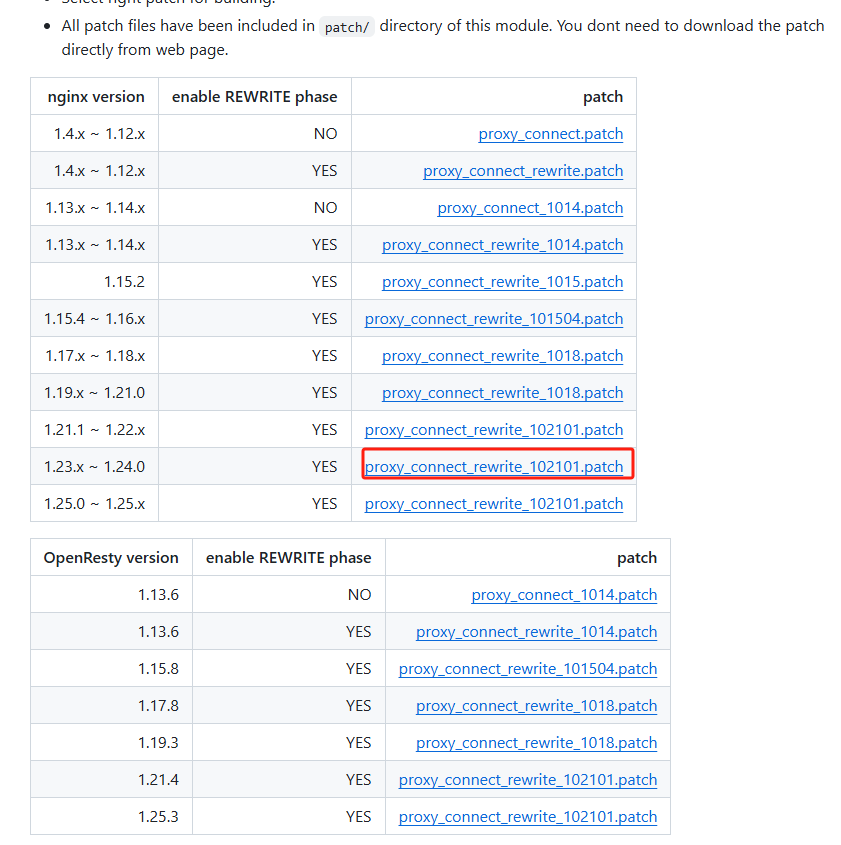The image size is (841, 845).
Task: Click 'enable REWRITE phase' header in nginx table
Action: click(254, 97)
